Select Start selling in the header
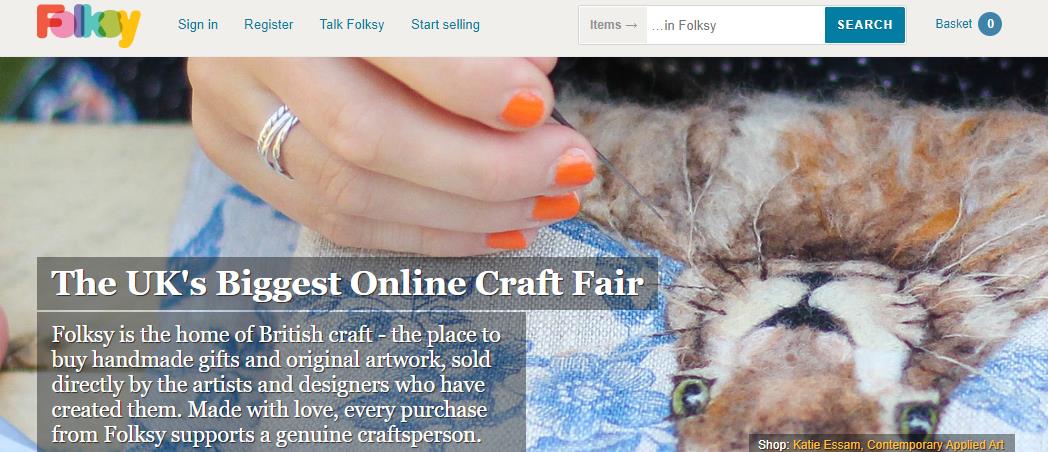This screenshot has width=1048, height=452. click(x=445, y=25)
